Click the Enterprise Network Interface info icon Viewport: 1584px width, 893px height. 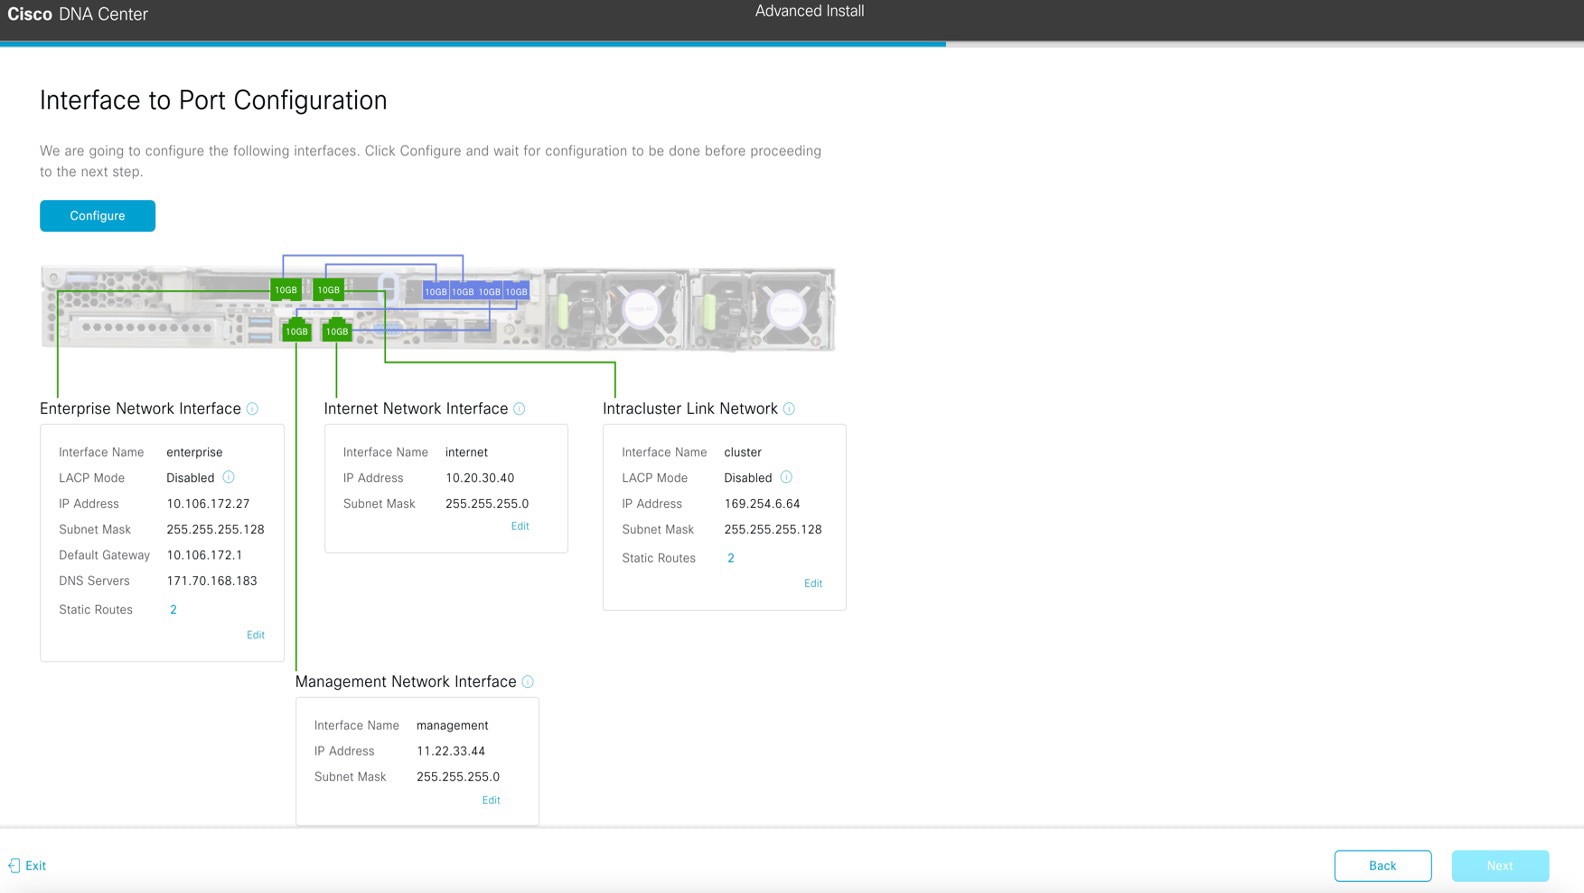pyautogui.click(x=252, y=409)
